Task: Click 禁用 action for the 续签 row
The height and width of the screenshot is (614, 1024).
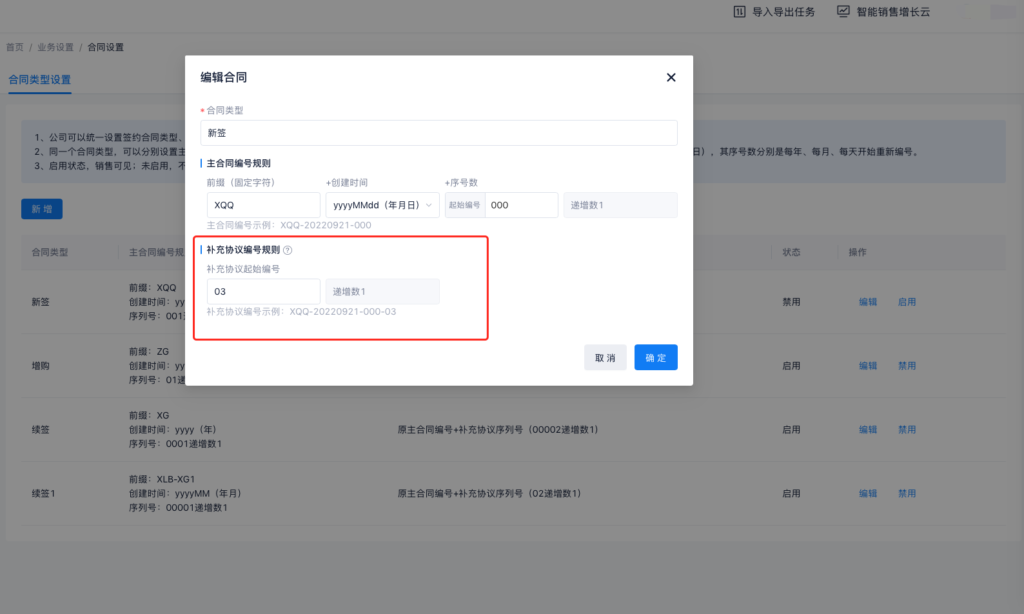Action: (x=906, y=430)
